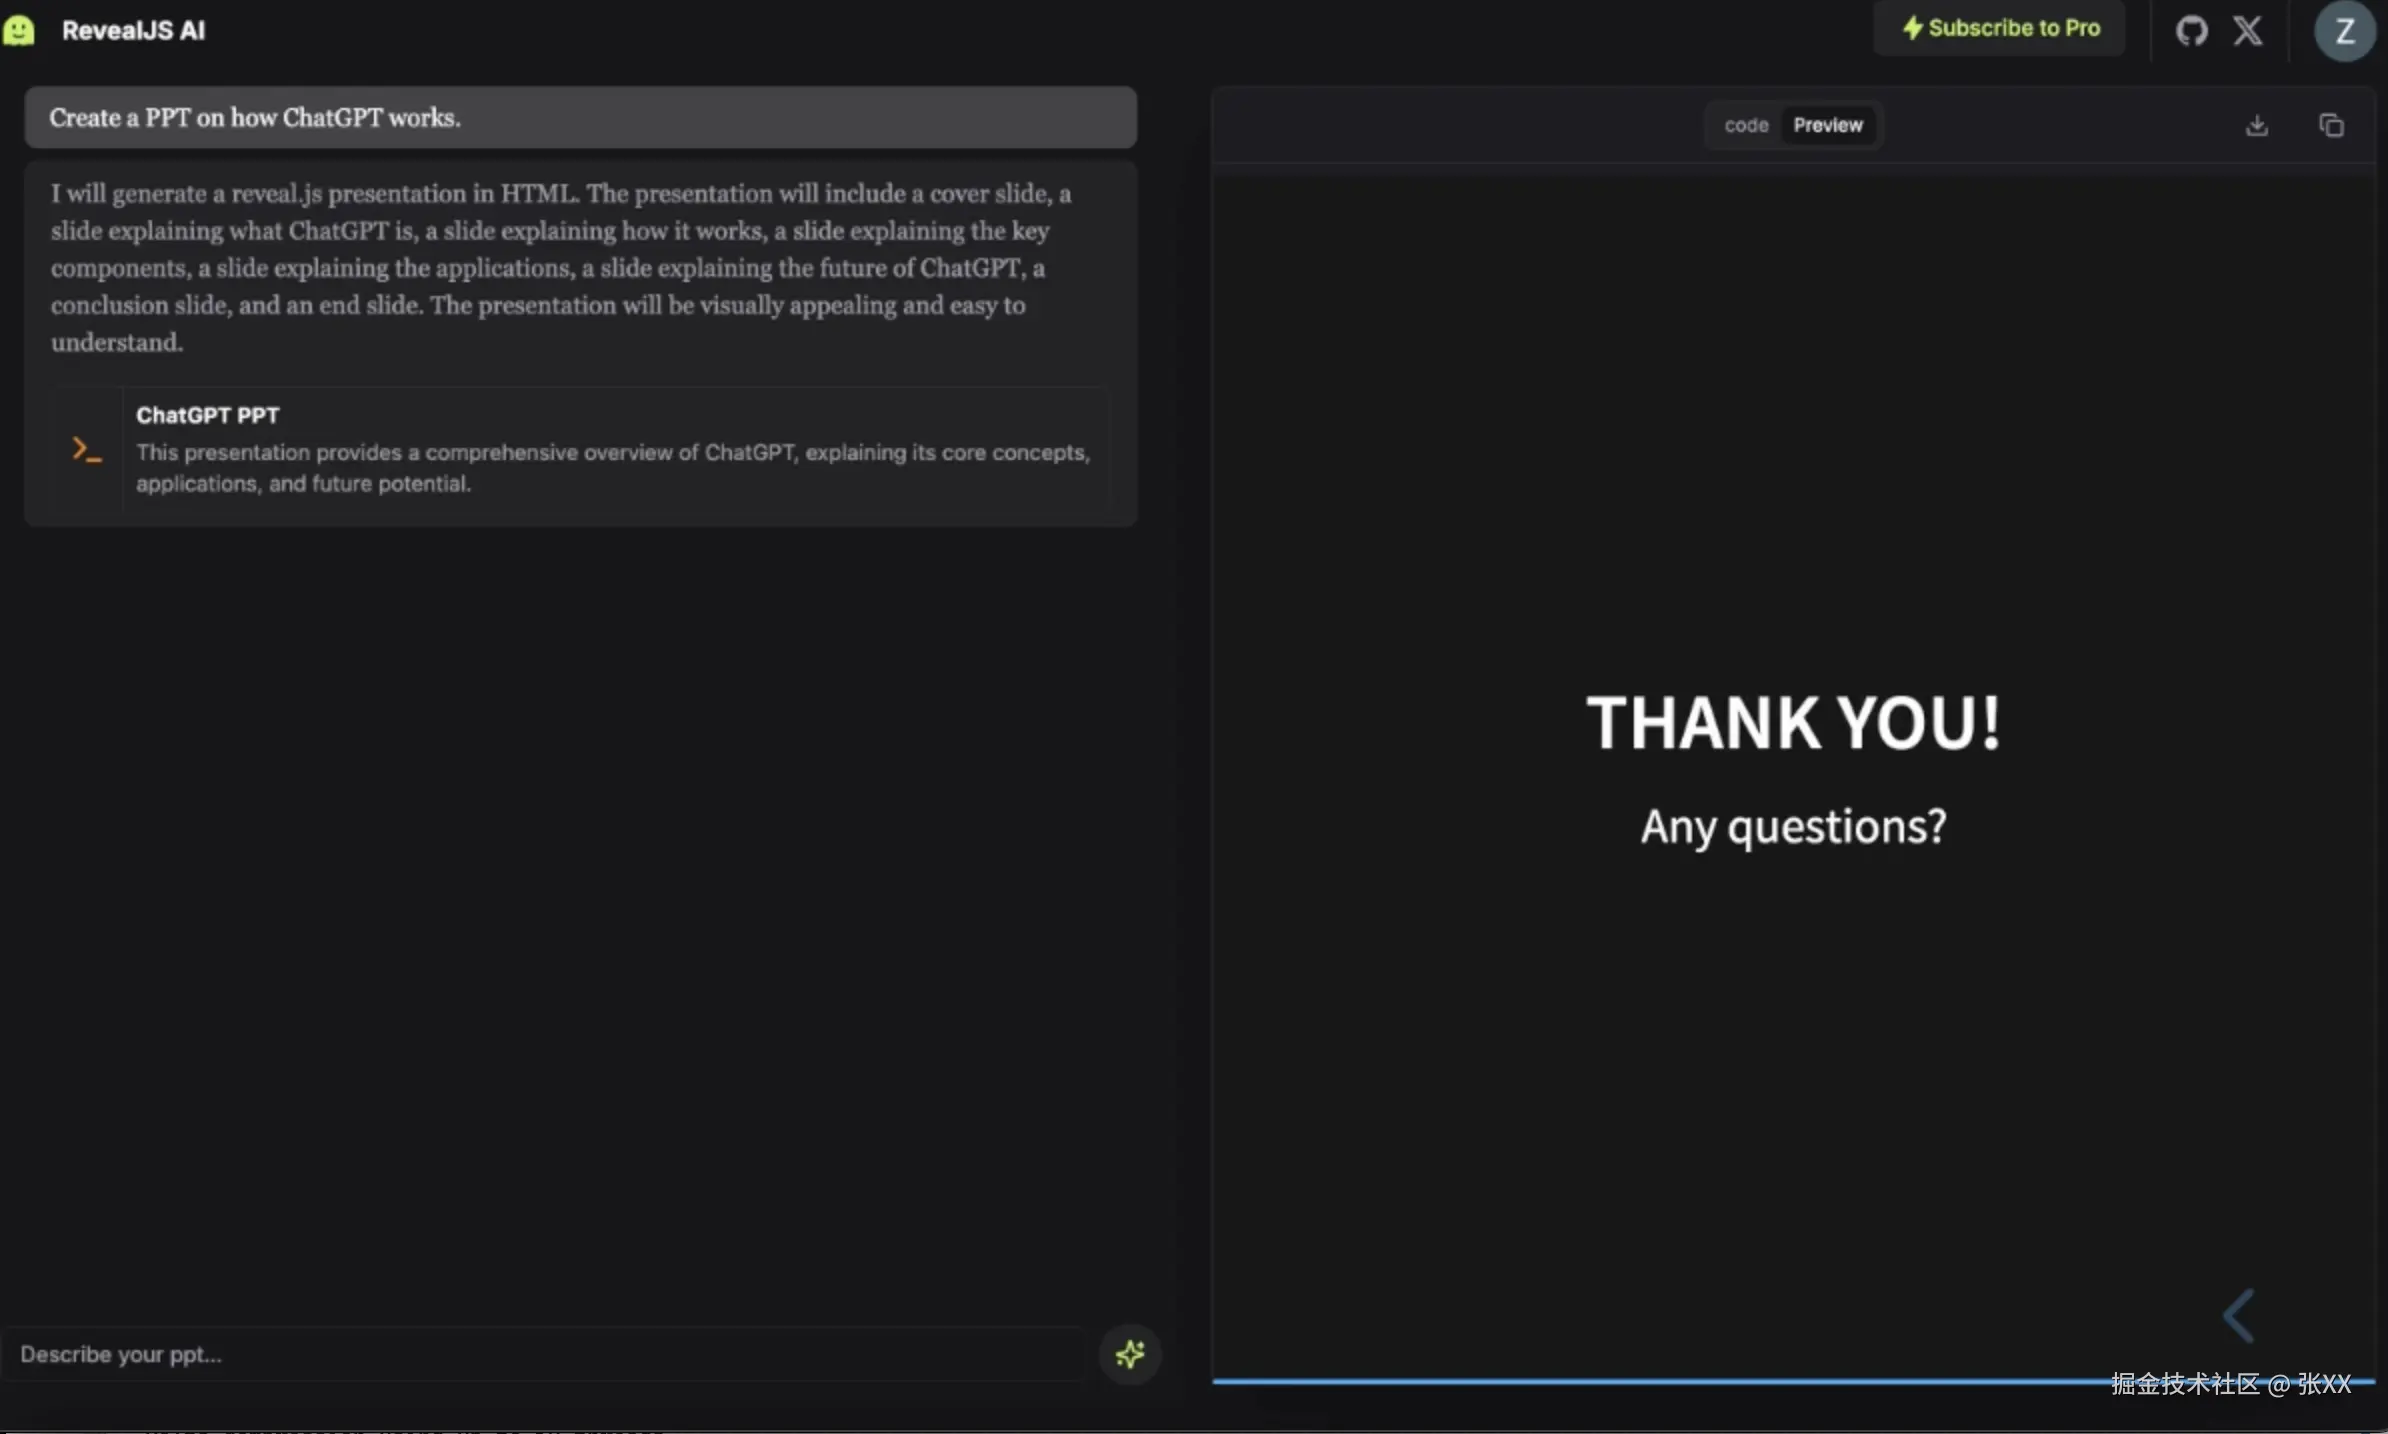Copy the presentation code using copy icon
This screenshot has height=1434, width=2388.
(x=2331, y=126)
